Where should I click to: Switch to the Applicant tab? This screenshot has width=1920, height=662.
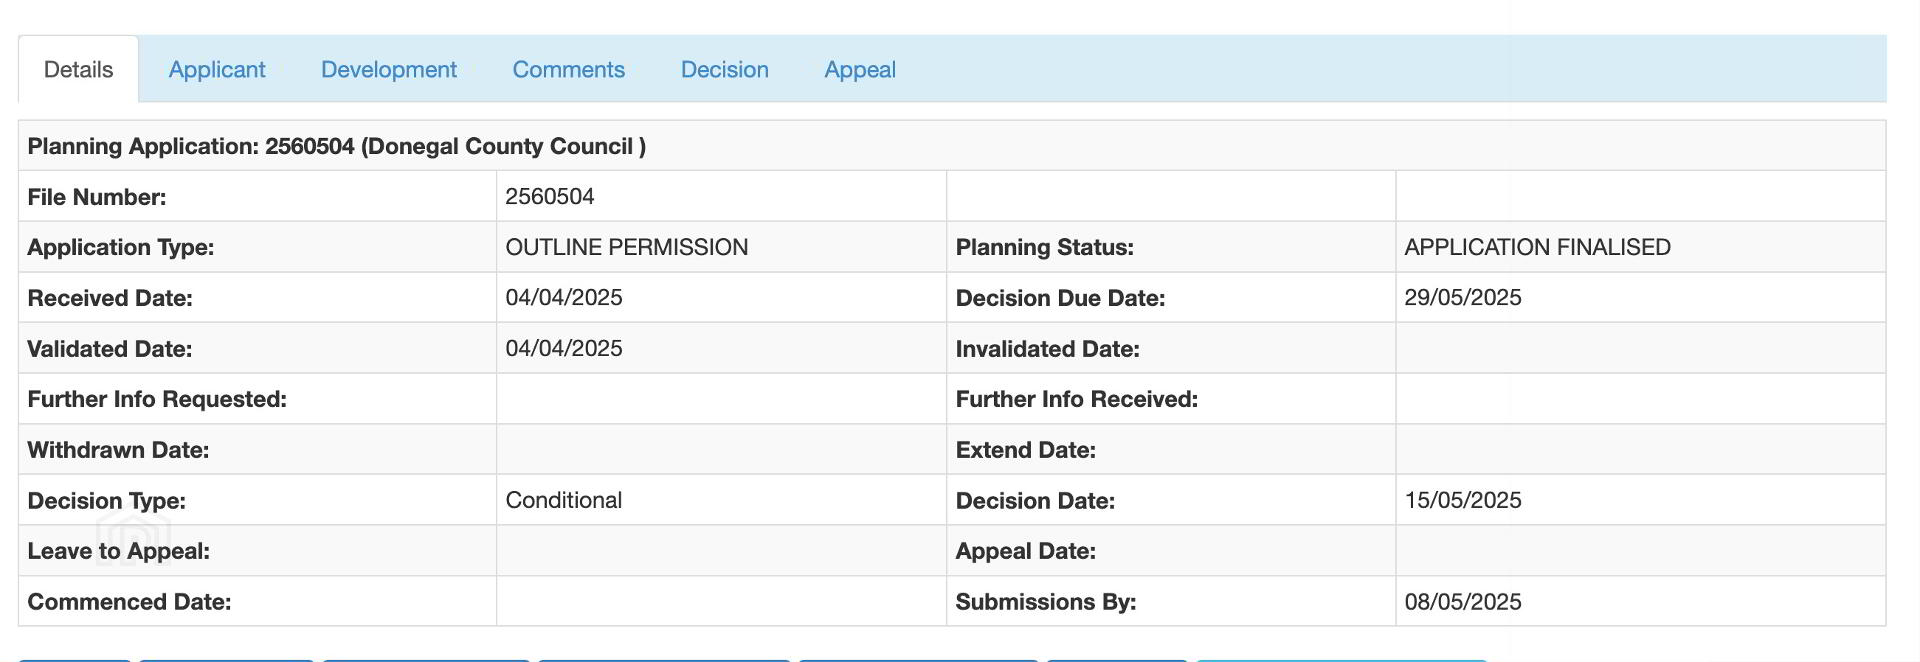(x=217, y=70)
